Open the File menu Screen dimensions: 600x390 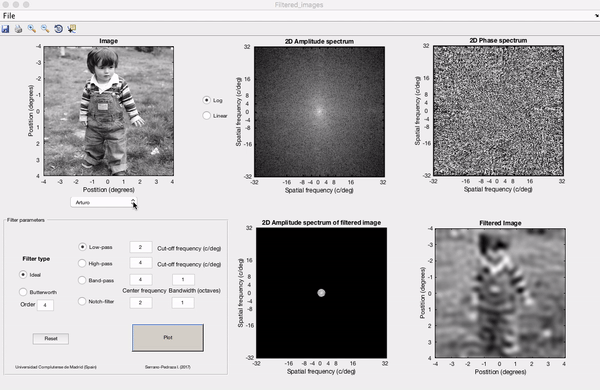point(9,16)
